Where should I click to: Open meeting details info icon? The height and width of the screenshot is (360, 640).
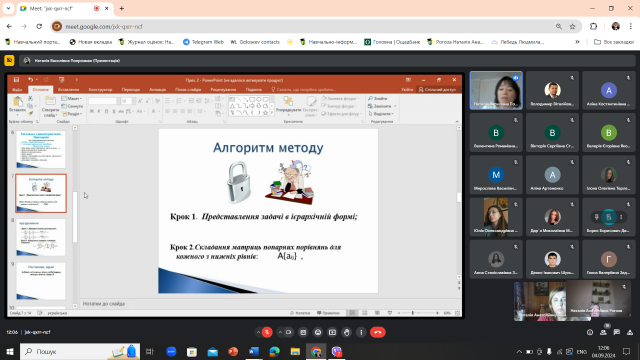pos(590,332)
